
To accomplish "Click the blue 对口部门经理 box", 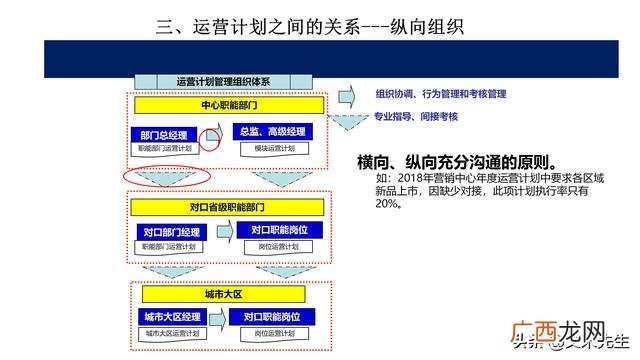I will coord(171,232).
